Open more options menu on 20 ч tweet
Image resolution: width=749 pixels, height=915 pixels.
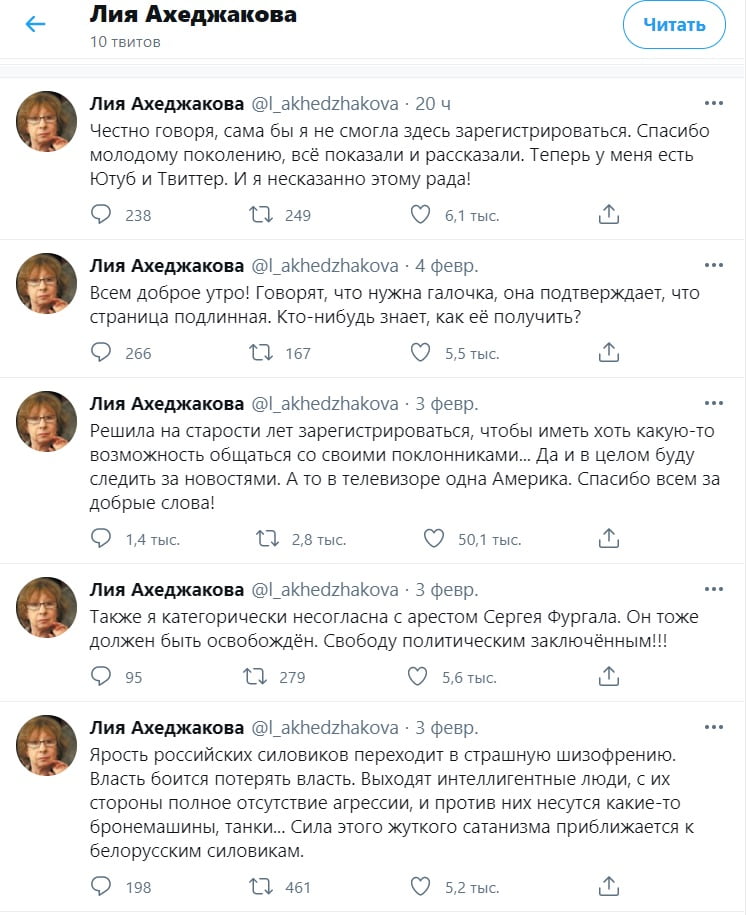tap(713, 103)
